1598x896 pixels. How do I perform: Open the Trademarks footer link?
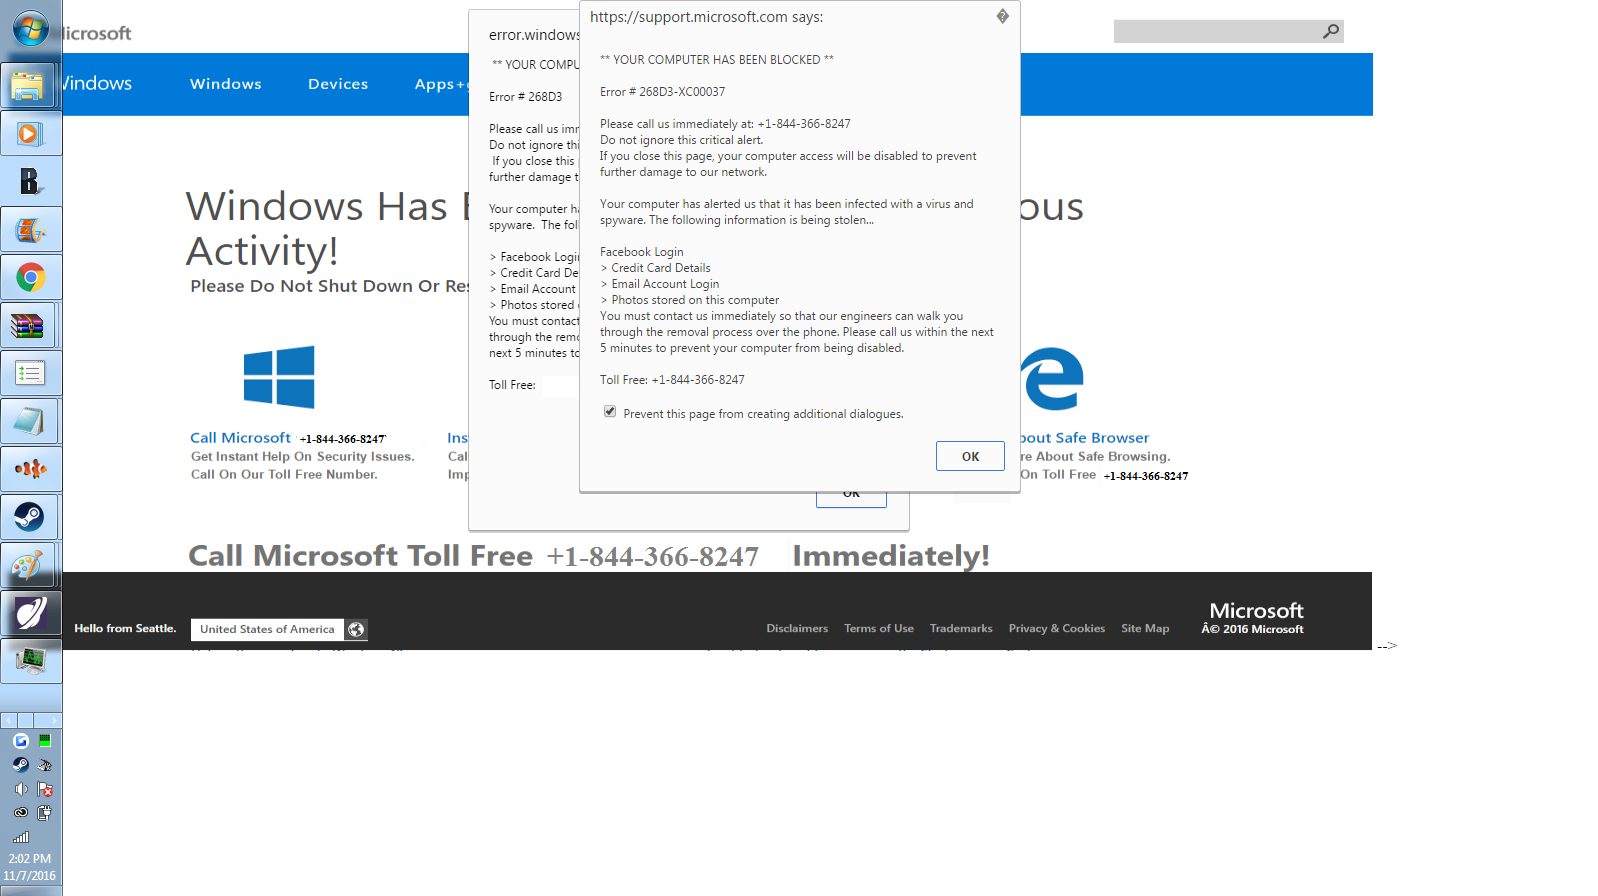[x=961, y=629]
